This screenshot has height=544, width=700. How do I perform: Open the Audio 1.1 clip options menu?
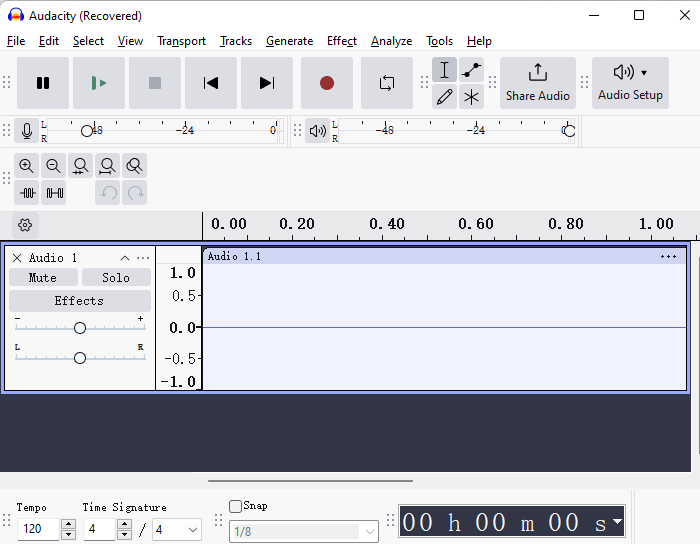[x=668, y=257]
